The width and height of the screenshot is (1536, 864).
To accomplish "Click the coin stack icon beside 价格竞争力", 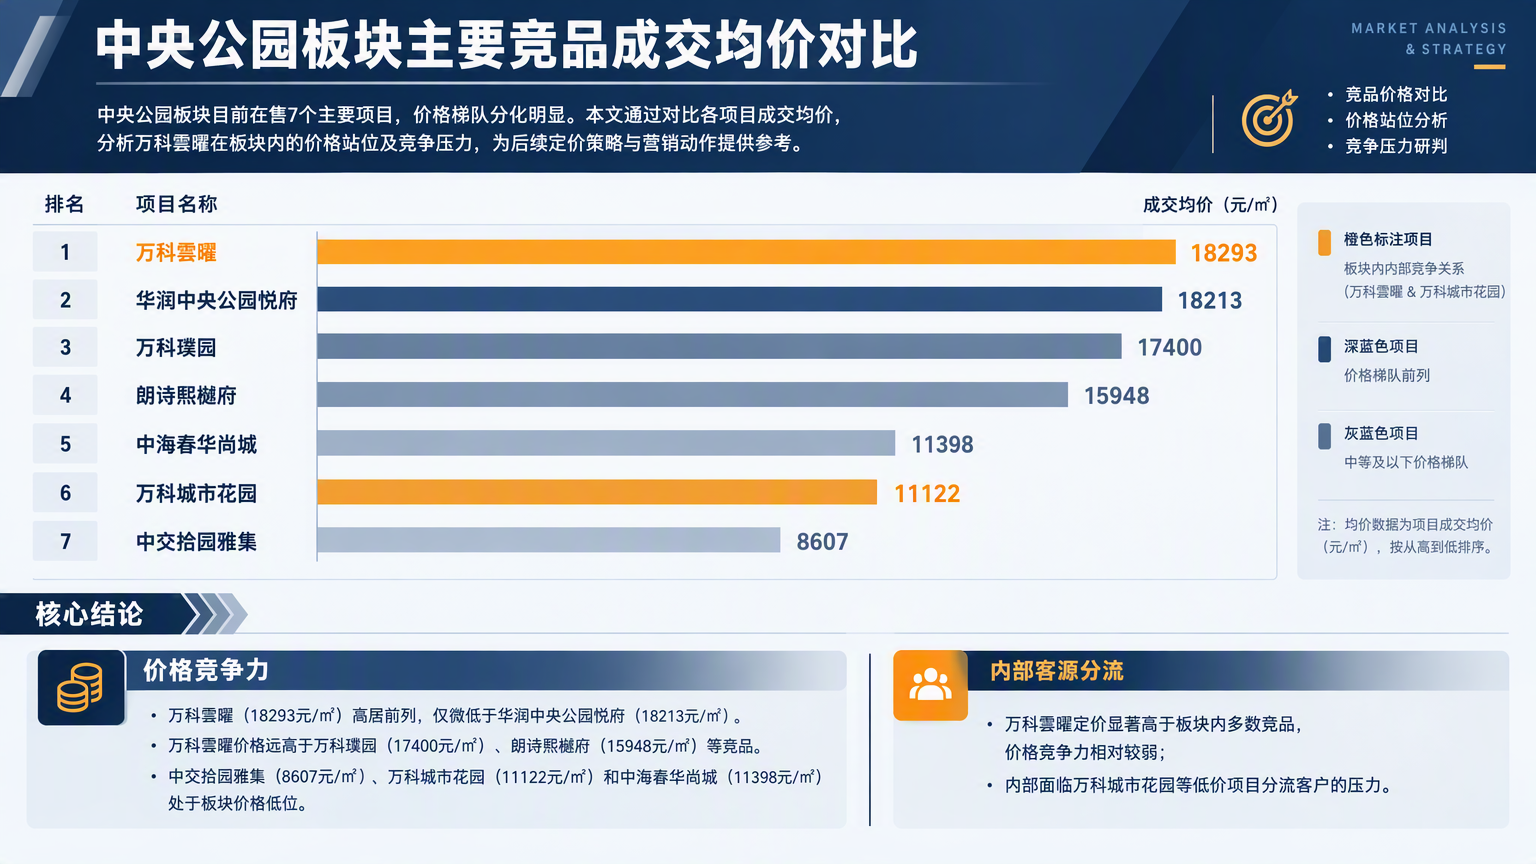I will (x=81, y=688).
